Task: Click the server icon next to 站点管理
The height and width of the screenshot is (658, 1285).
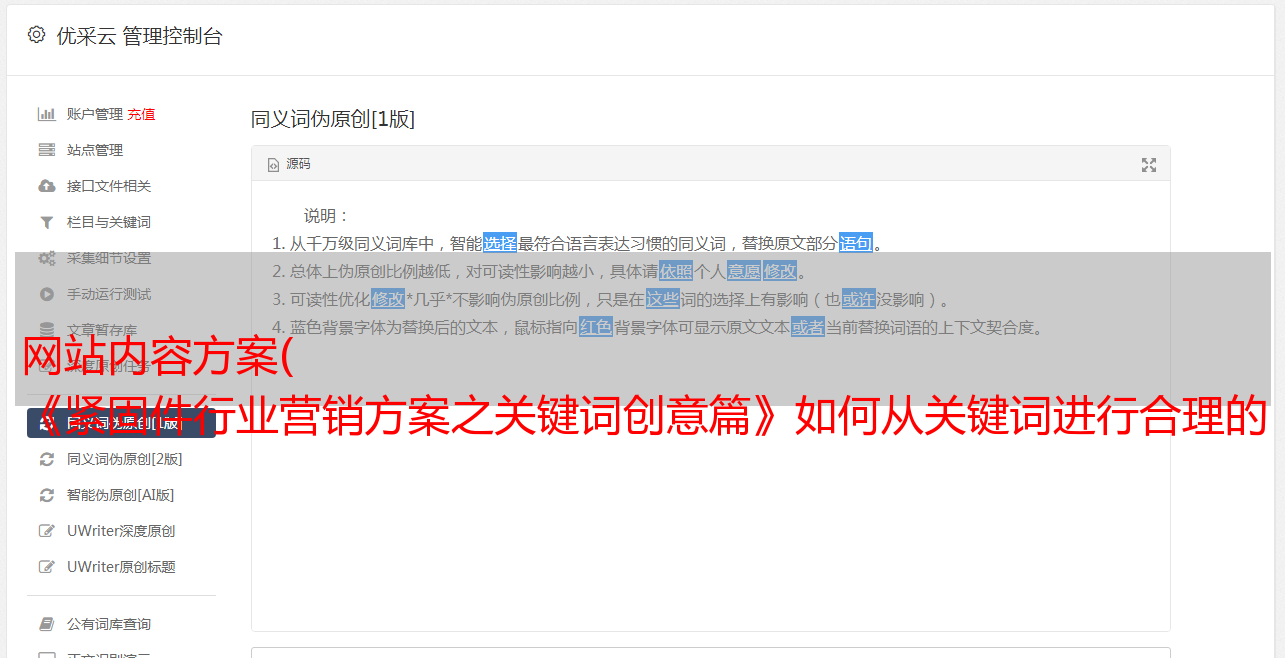Action: (46, 150)
